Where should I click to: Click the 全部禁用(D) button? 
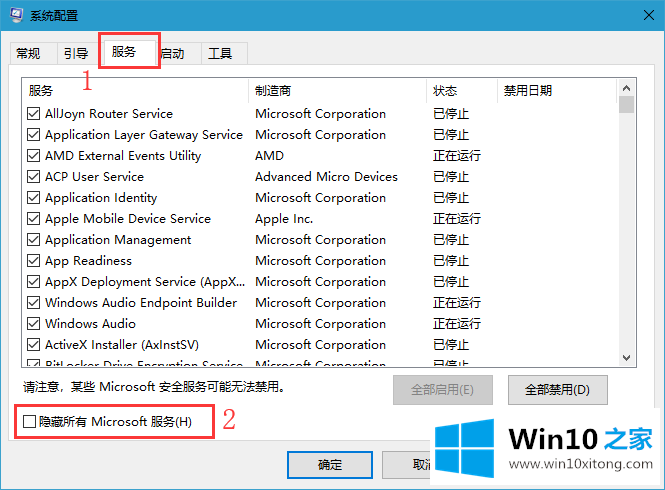[x=557, y=389]
